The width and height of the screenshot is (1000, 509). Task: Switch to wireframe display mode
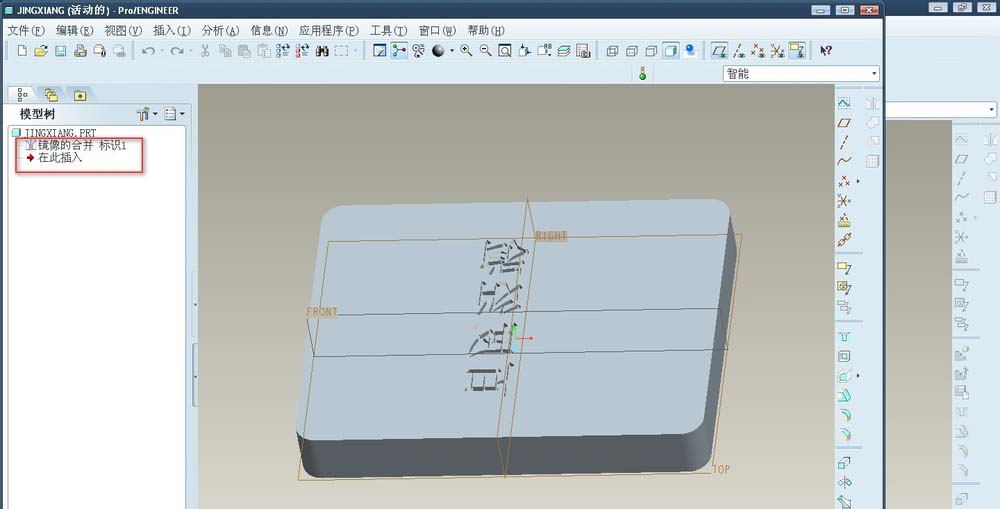[612, 51]
